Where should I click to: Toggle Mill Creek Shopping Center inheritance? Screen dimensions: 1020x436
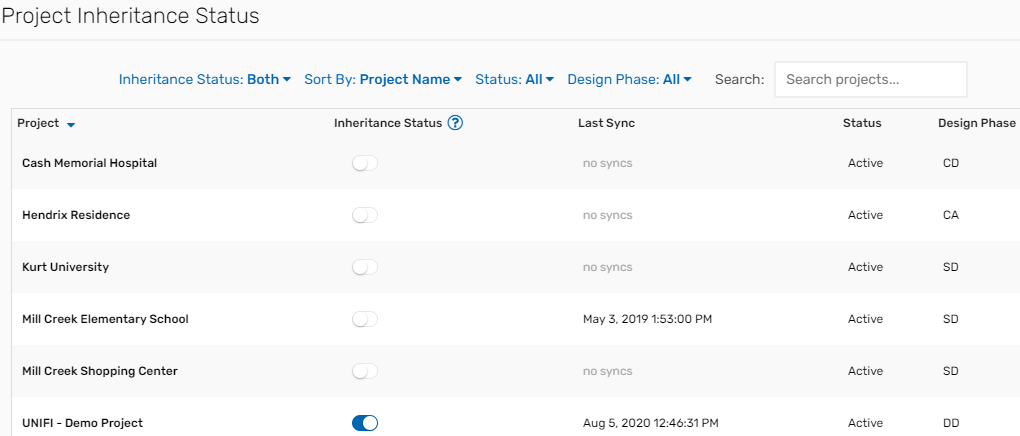click(x=365, y=371)
